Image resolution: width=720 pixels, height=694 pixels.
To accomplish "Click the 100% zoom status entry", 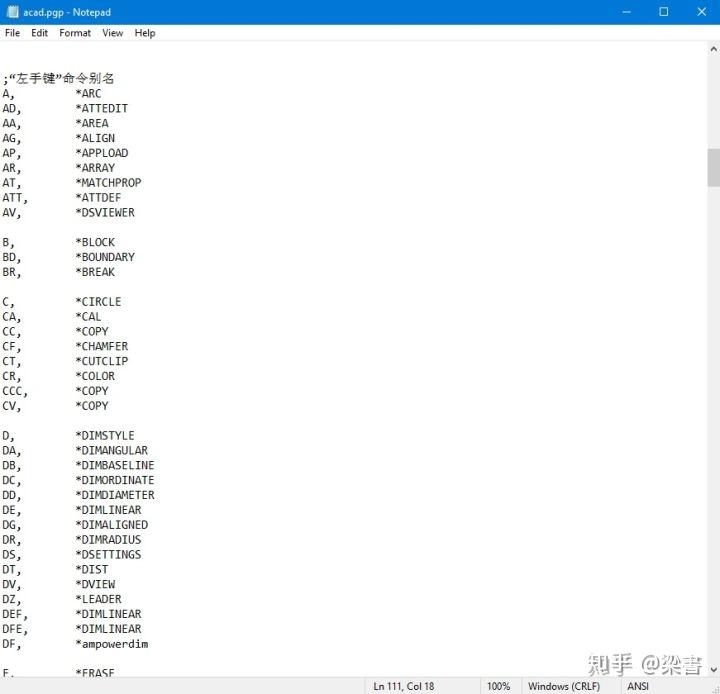I will coord(498,686).
